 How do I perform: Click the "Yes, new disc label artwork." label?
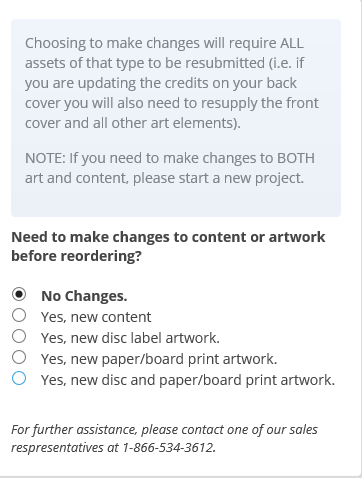coord(130,338)
